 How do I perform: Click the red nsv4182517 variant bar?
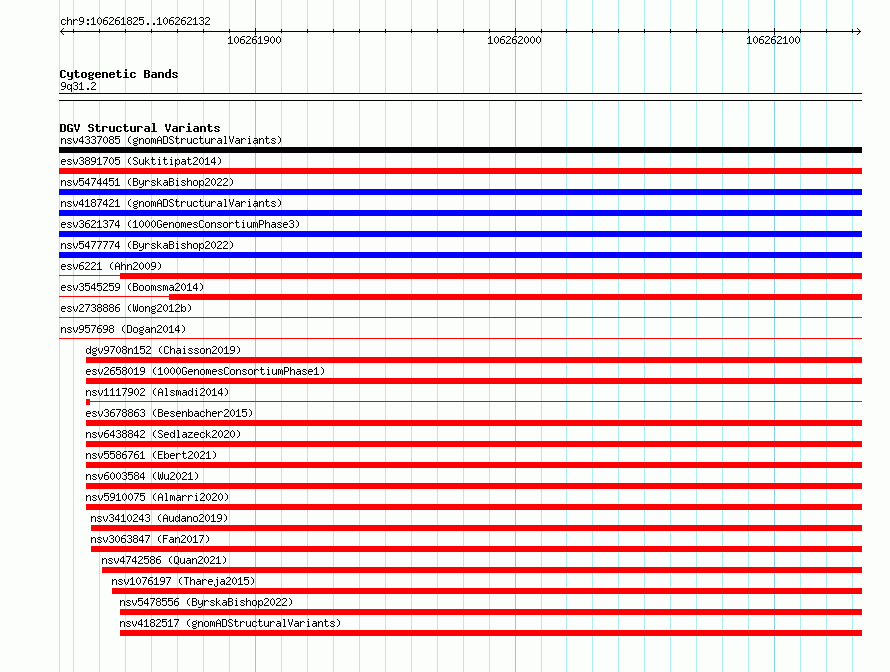point(491,633)
